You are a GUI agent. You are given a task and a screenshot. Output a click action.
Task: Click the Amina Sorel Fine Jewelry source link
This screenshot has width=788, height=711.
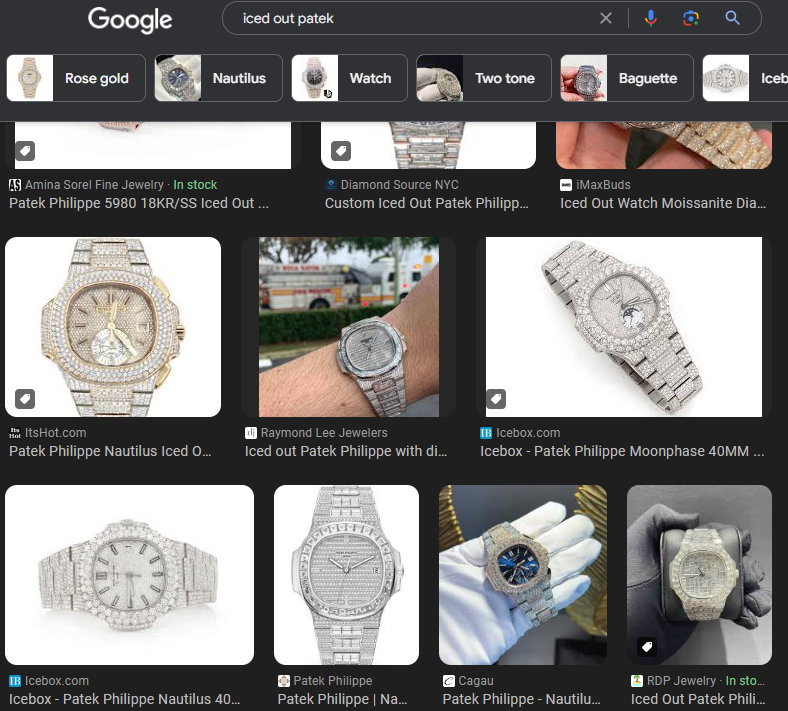click(94, 185)
